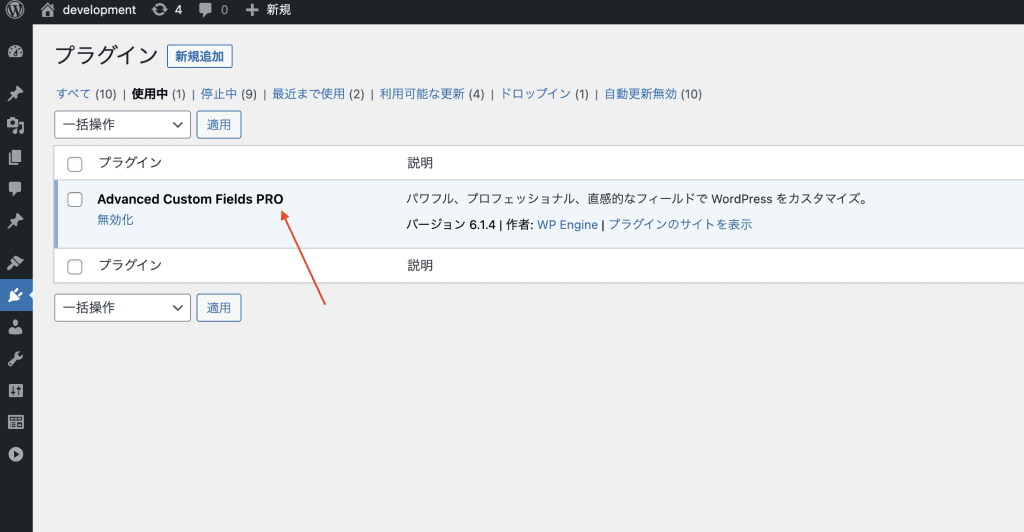Open プラグインのサイトを表示 link

[680, 225]
